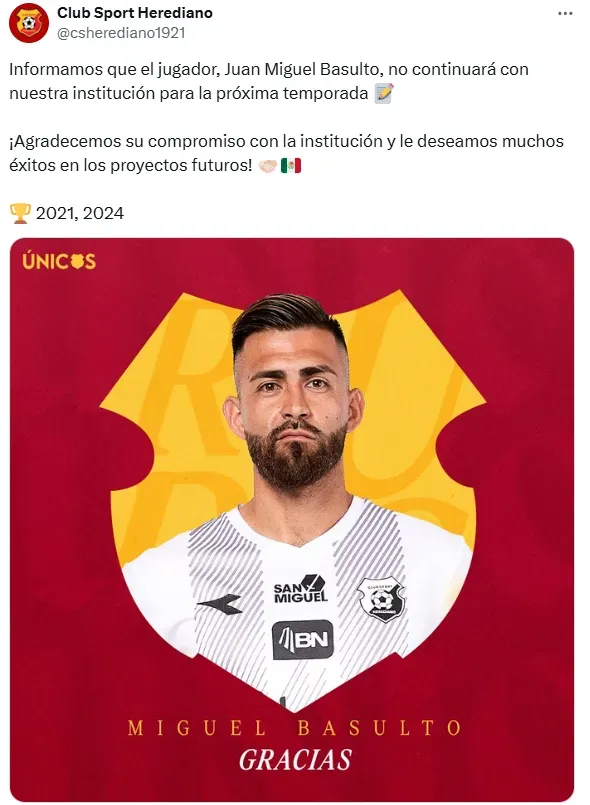Click the gold trophy emoji
Image resolution: width=590 pixels, height=805 pixels.
click(x=20, y=213)
